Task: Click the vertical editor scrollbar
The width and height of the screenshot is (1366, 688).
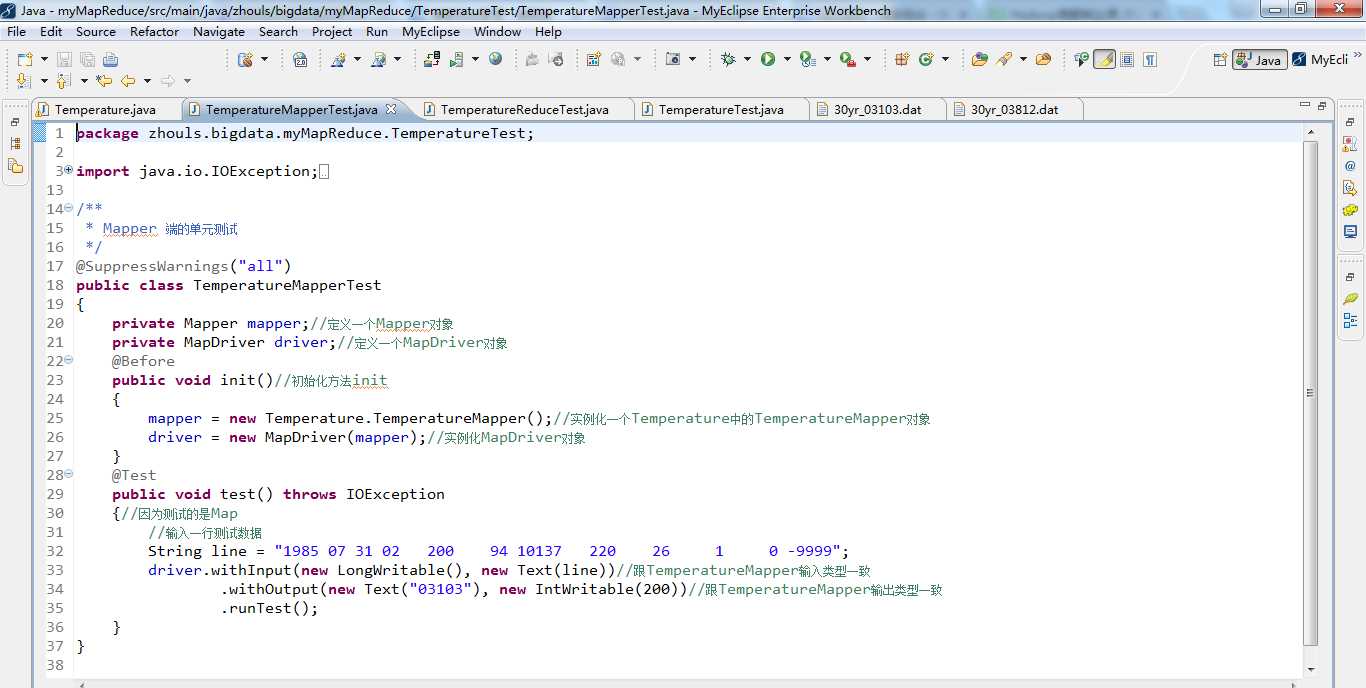Action: pyautogui.click(x=1310, y=394)
